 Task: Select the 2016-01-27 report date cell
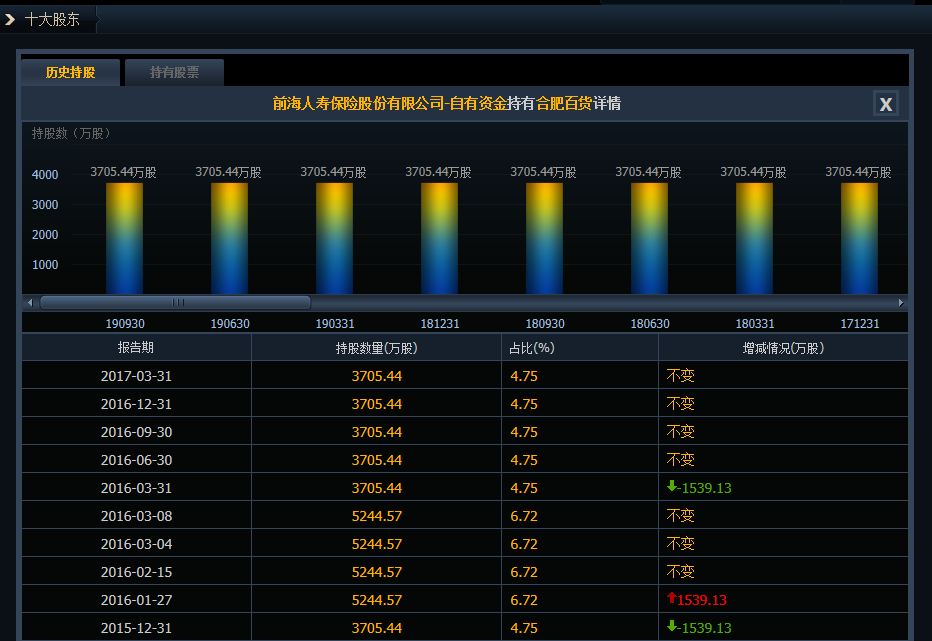pos(136,599)
